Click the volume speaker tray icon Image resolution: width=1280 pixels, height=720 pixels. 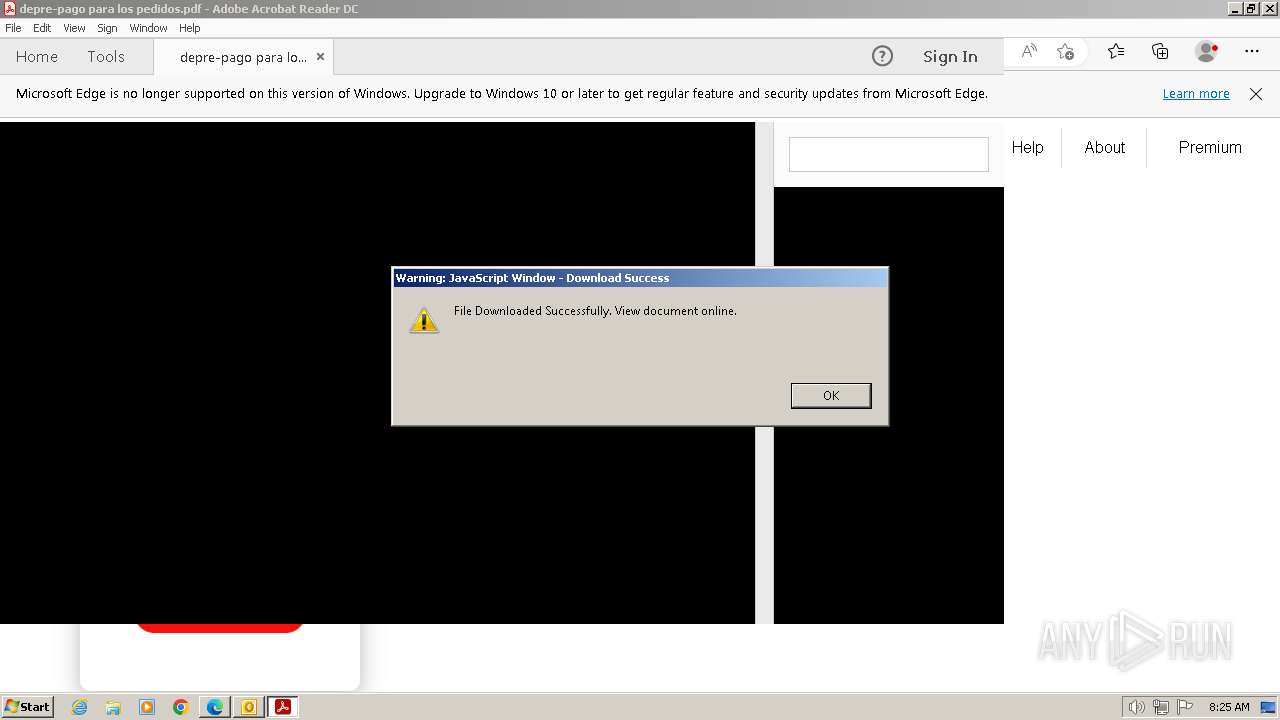coord(1137,707)
